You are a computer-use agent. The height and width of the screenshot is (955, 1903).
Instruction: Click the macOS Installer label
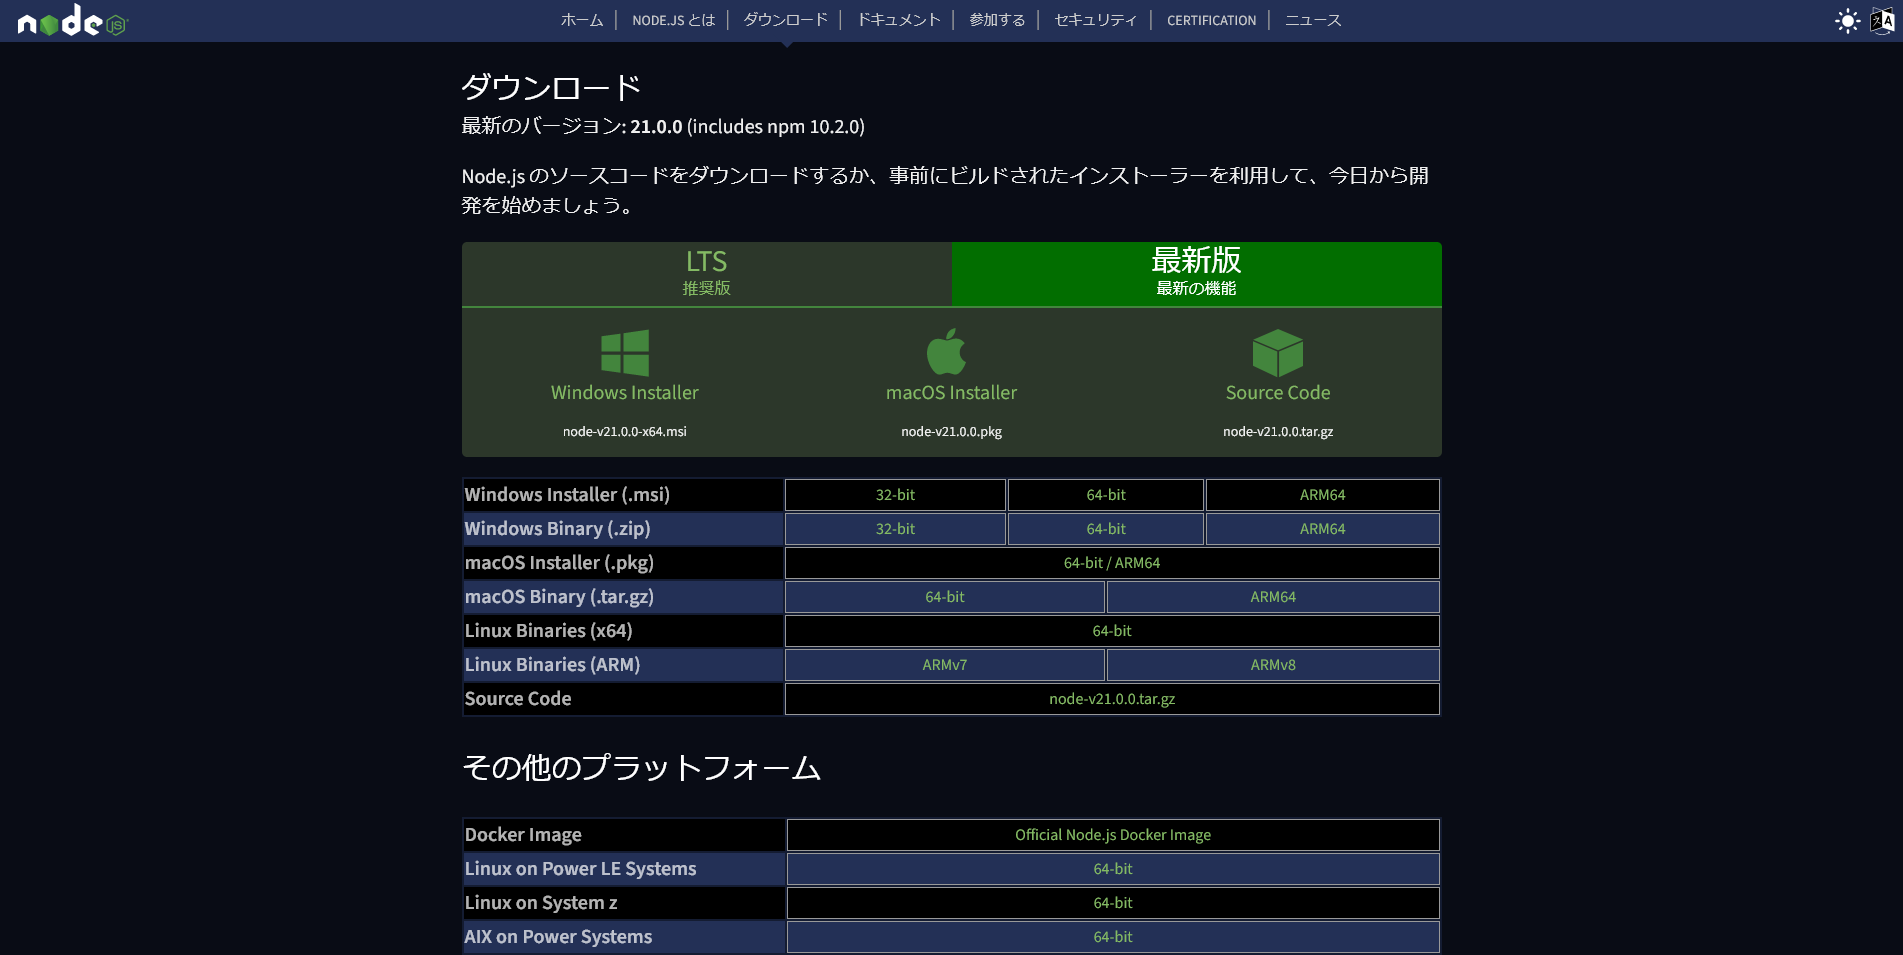click(x=951, y=393)
